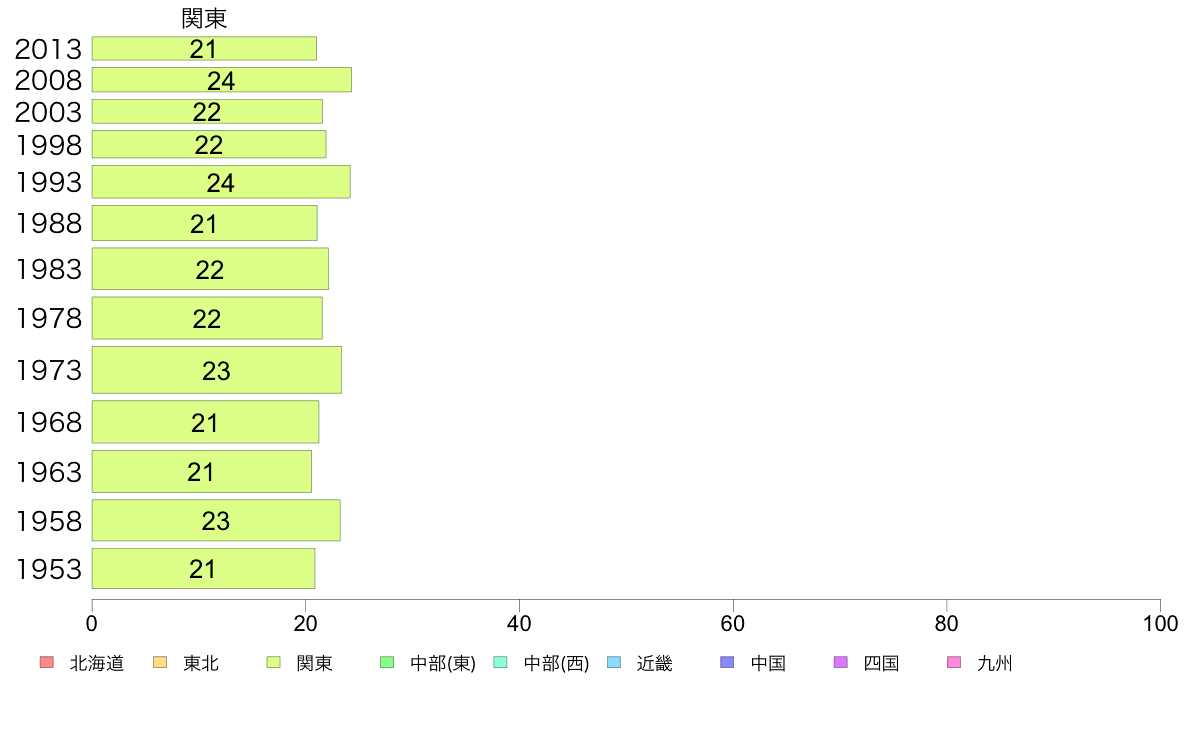Select the 1958 bar showing 23
Screen dimensions: 1188x736
click(216, 520)
